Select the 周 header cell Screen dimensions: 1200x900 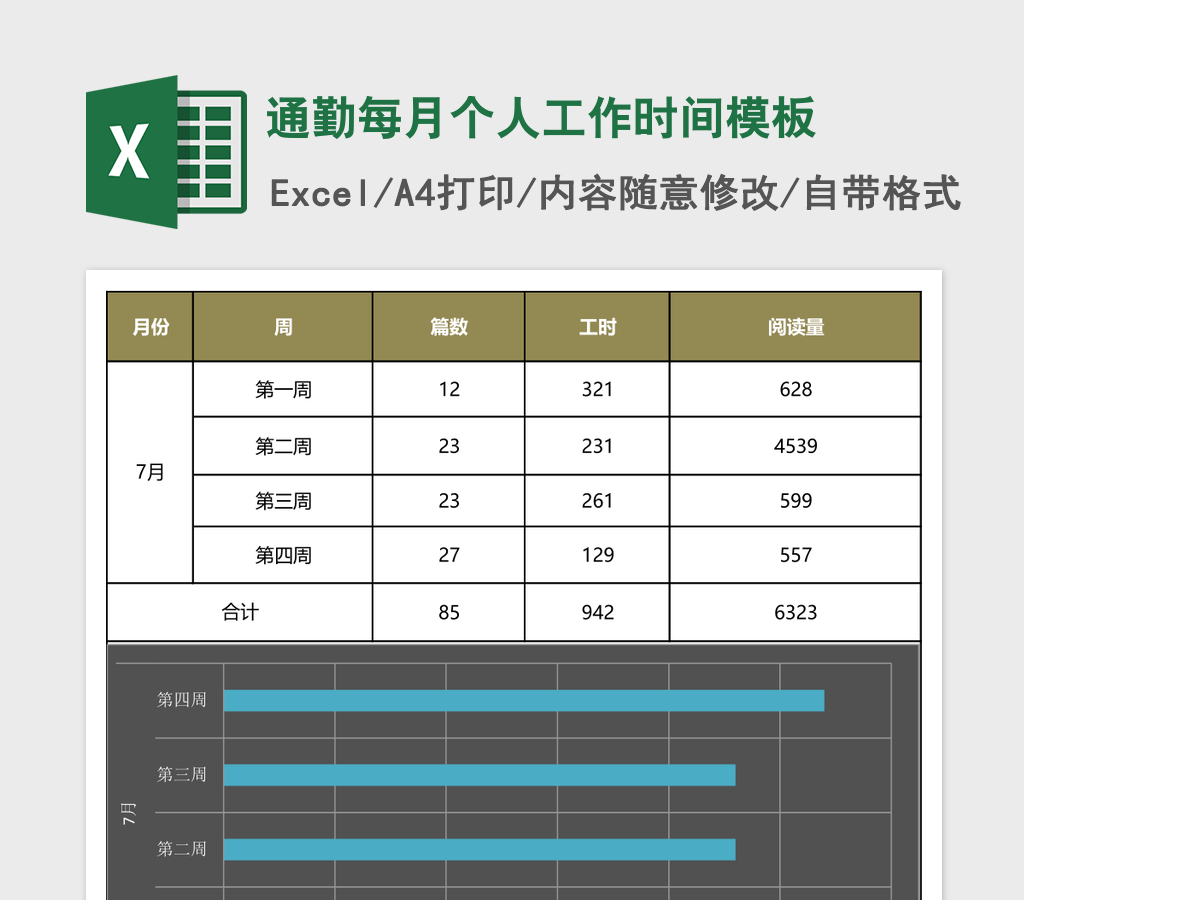[x=283, y=327]
